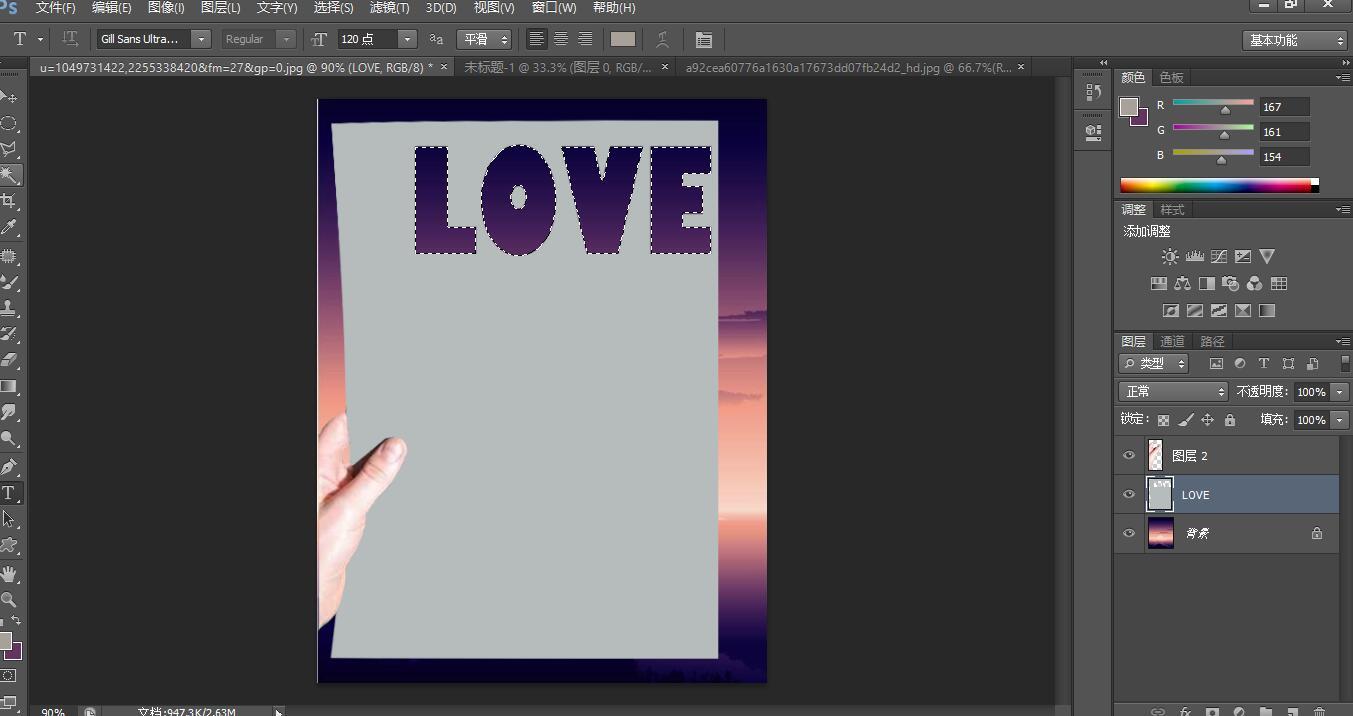Click the Create Warped Text icon
Viewport: 1353px width, 716px height.
tap(662, 40)
